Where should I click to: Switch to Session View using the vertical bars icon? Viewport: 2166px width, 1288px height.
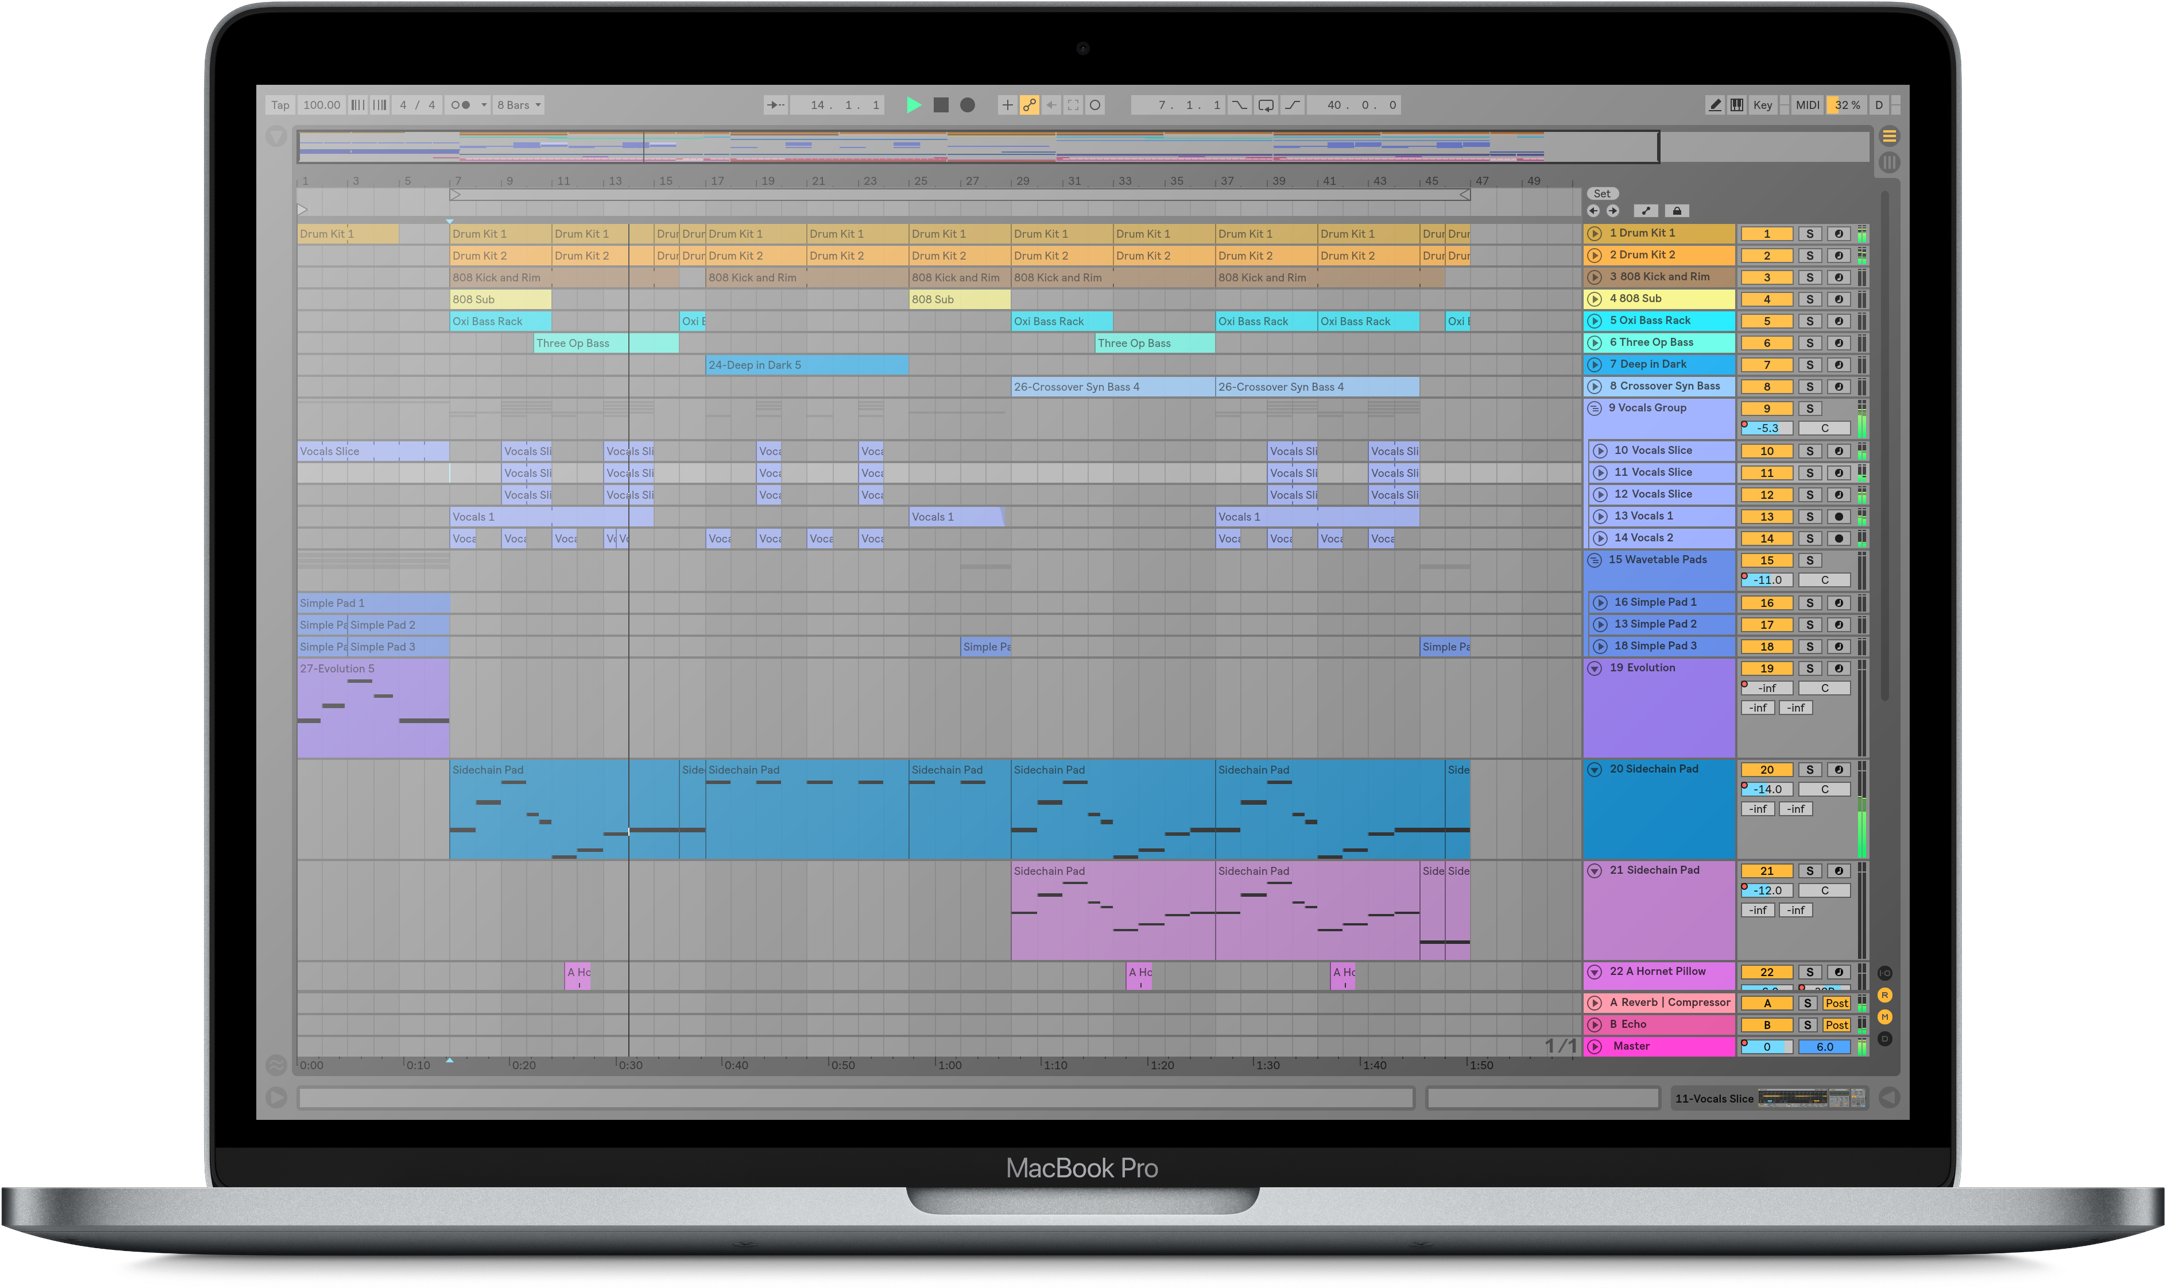(1889, 162)
